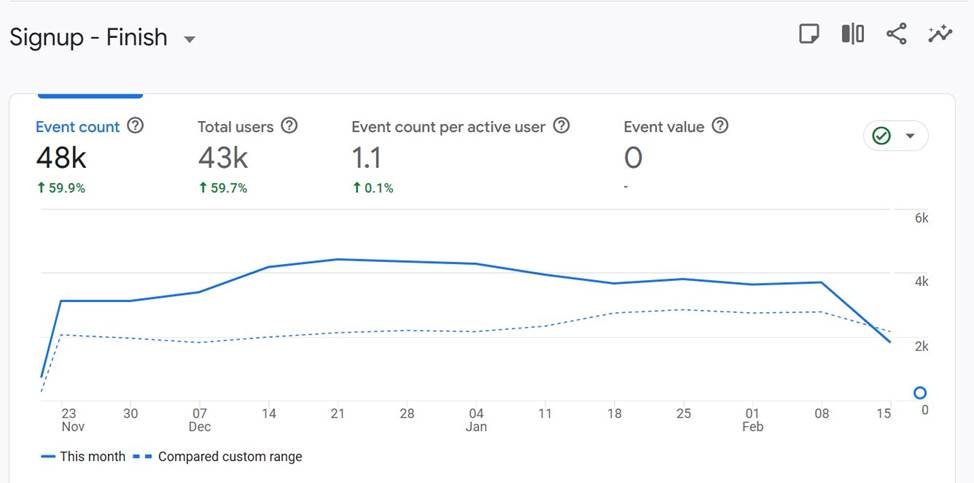Click help icon next to Total users

[x=289, y=126]
